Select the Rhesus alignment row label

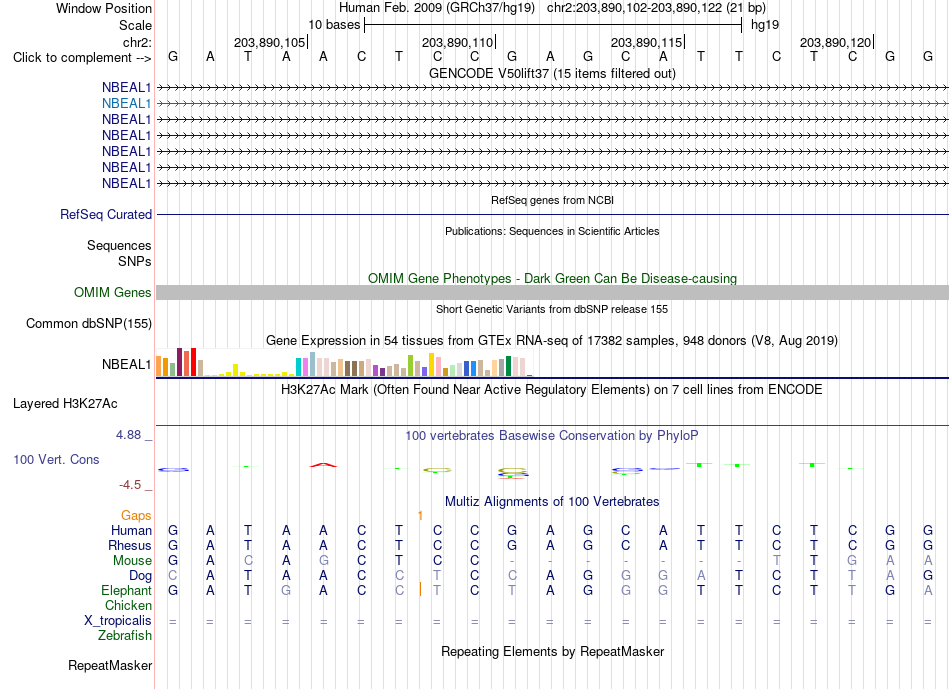click(x=130, y=546)
